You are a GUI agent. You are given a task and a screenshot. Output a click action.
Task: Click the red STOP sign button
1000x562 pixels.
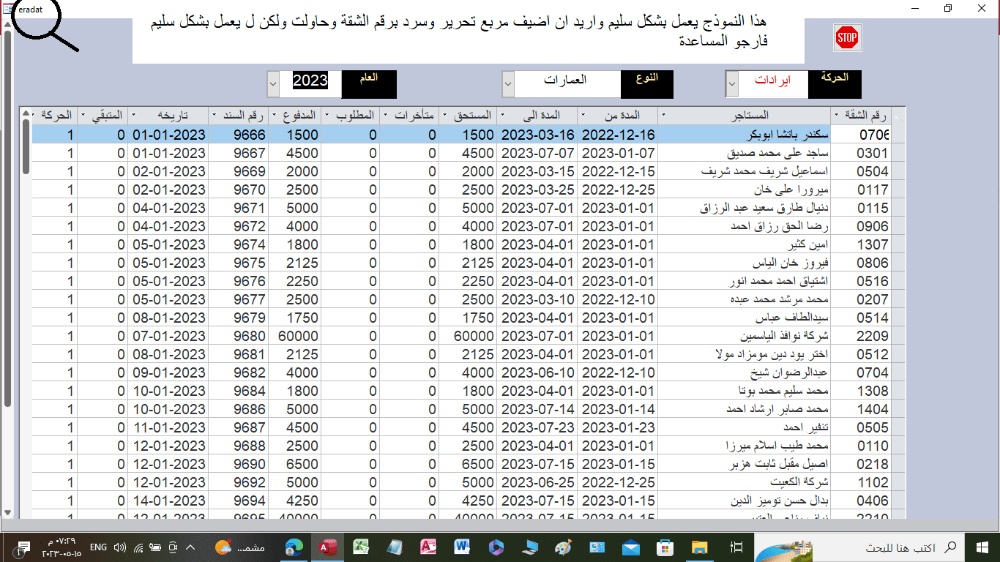click(847, 38)
